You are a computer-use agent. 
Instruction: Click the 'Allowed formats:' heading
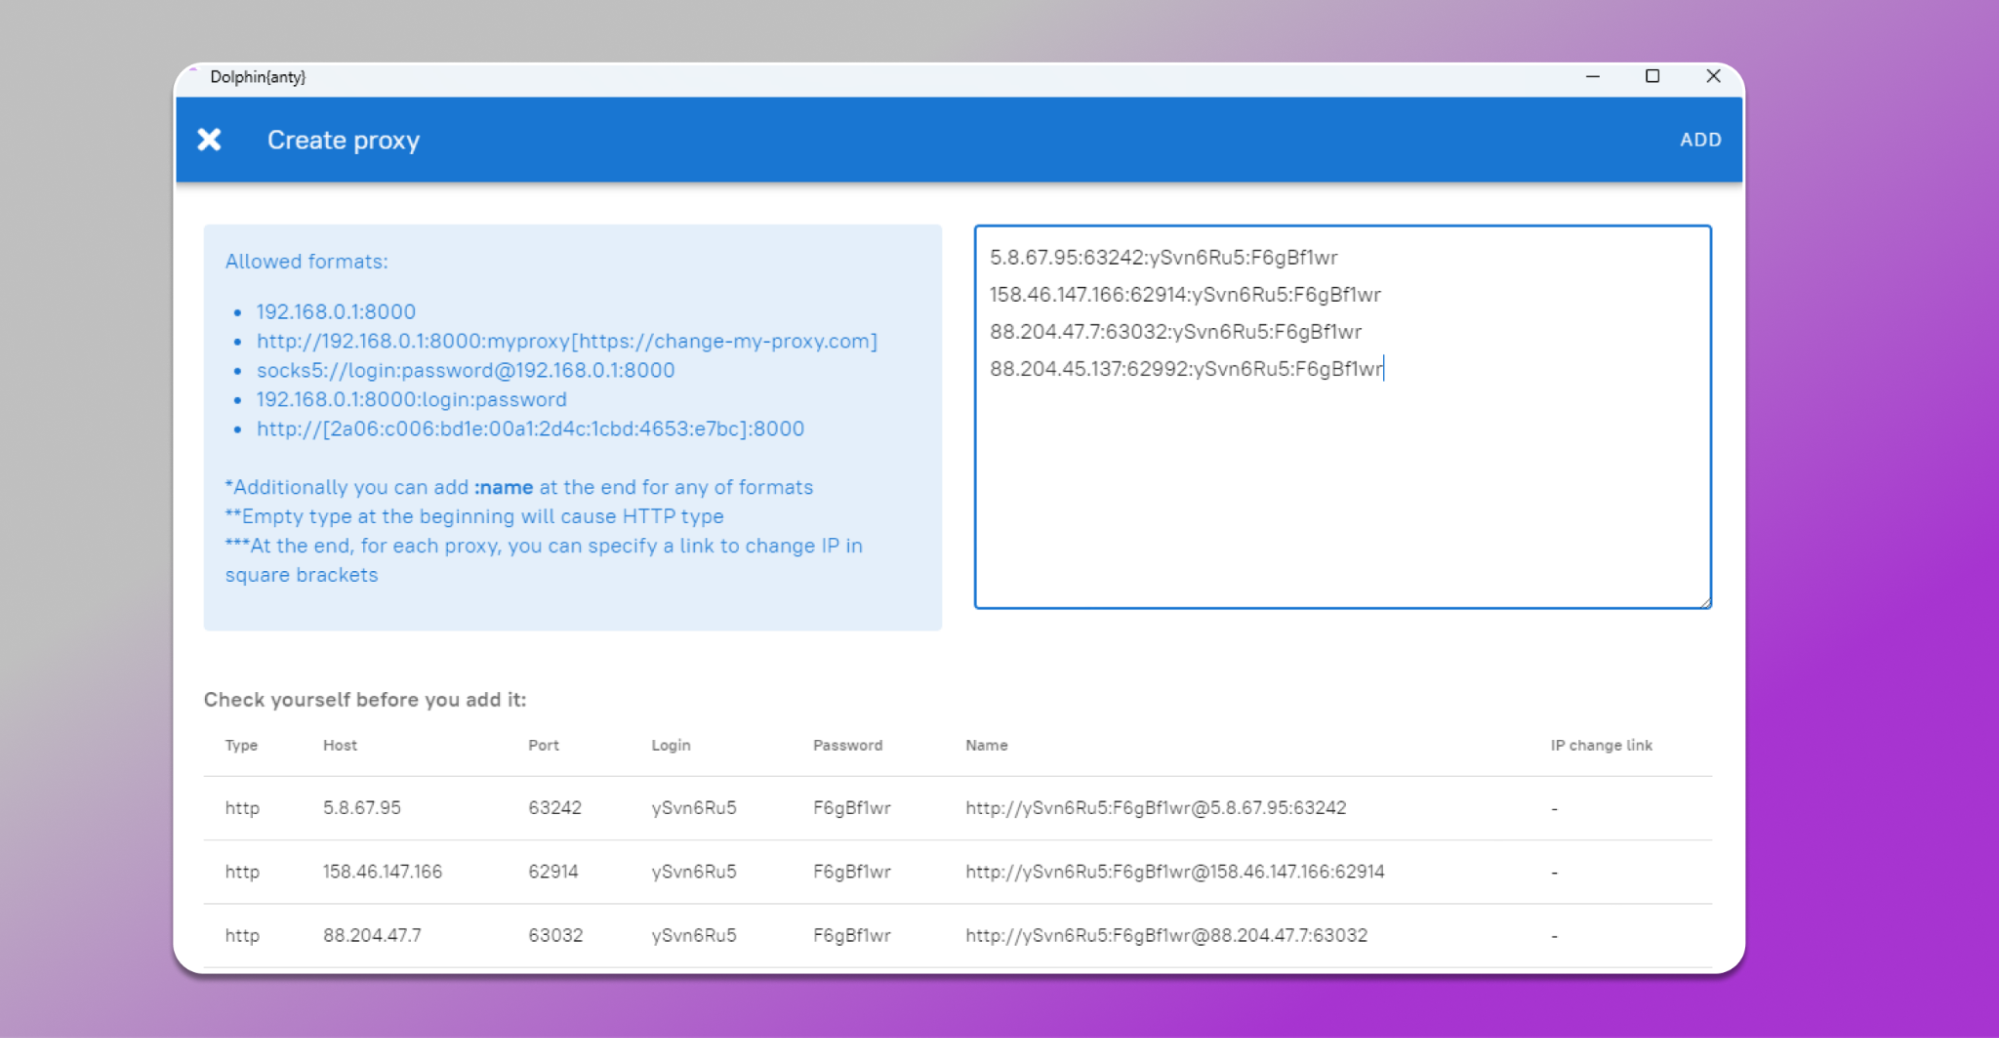[x=306, y=261]
